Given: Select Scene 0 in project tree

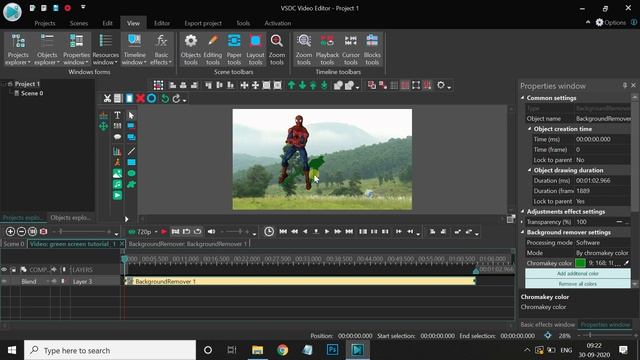Looking at the screenshot, I should click(x=32, y=93).
